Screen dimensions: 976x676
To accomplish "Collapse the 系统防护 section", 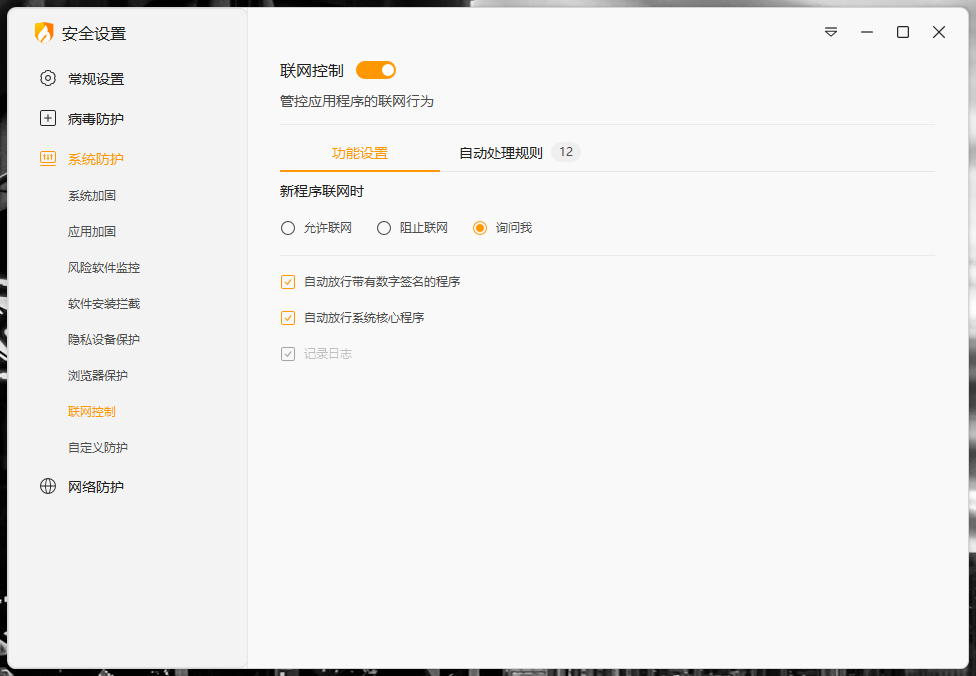I will 96,159.
